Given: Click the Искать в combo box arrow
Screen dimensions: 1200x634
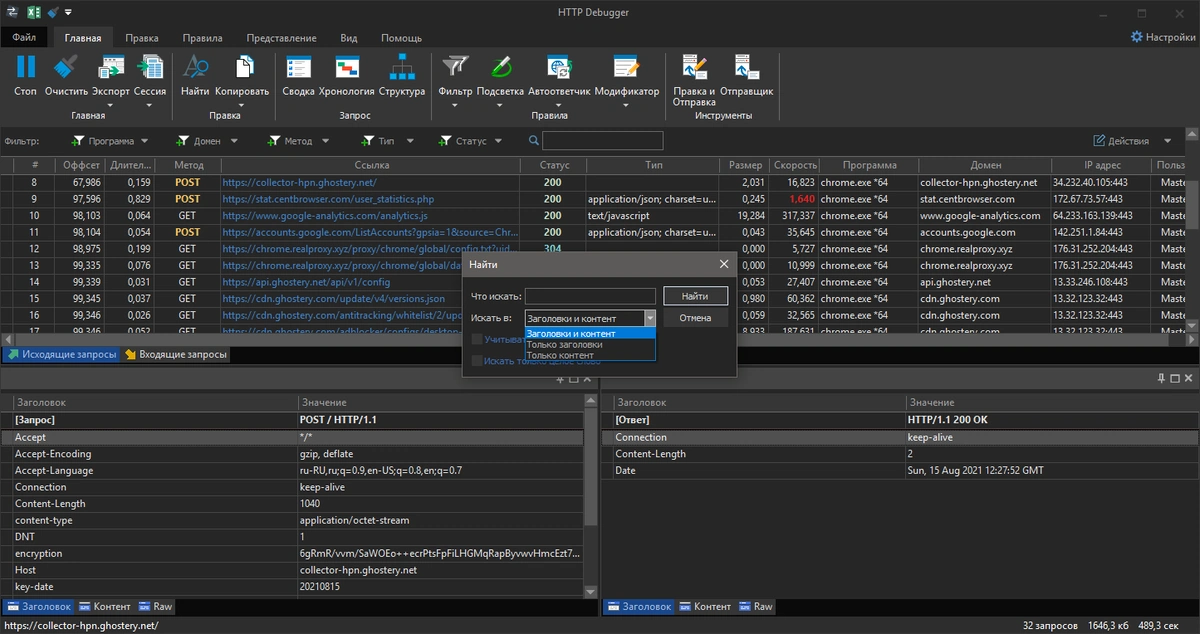Looking at the screenshot, I should pos(649,318).
